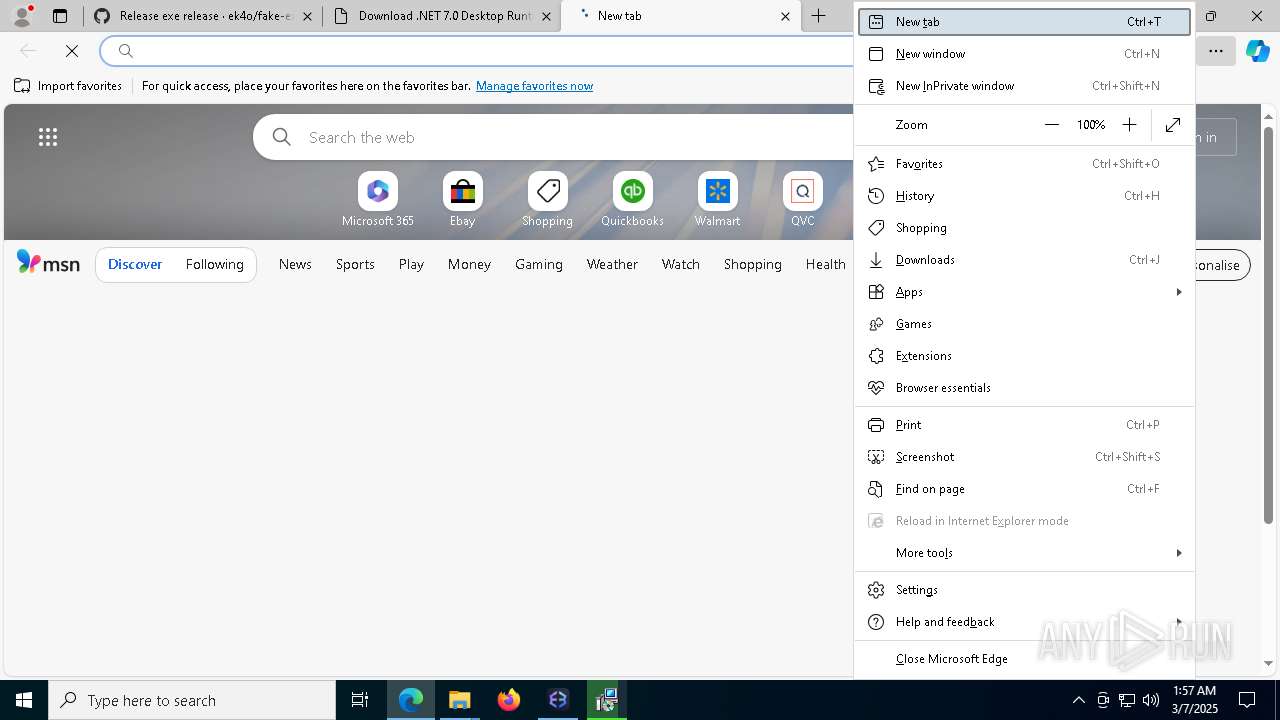1280x720 pixels.
Task: Choose Screenshot from the menu
Action: [1025, 457]
